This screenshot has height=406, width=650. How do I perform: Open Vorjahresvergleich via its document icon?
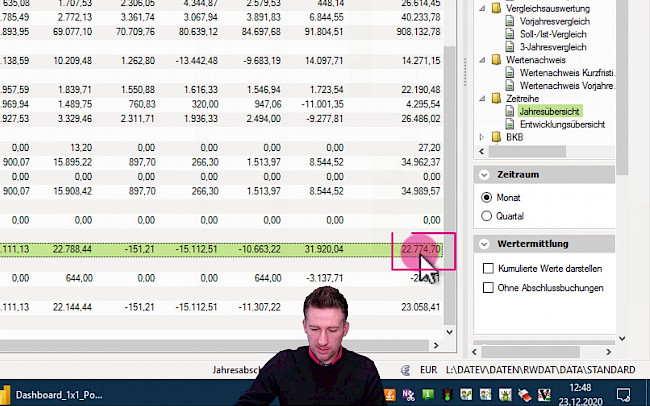coord(510,22)
